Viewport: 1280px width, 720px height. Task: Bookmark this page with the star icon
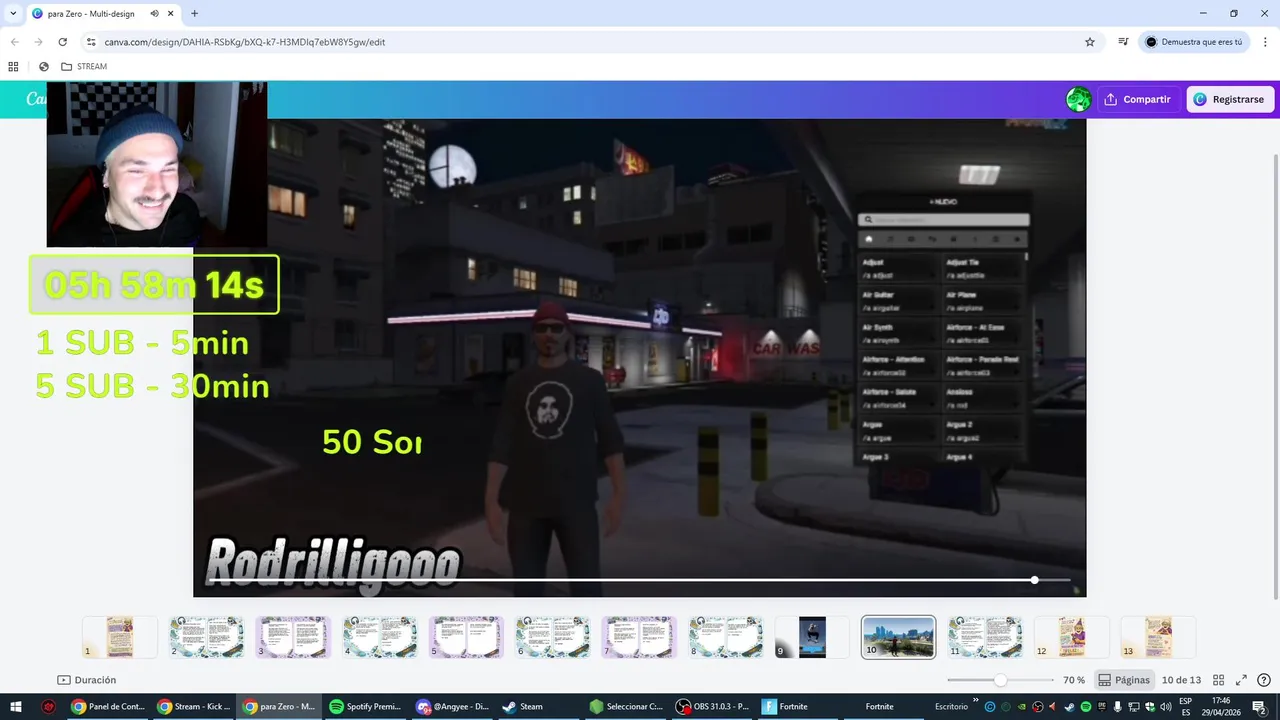click(1090, 42)
